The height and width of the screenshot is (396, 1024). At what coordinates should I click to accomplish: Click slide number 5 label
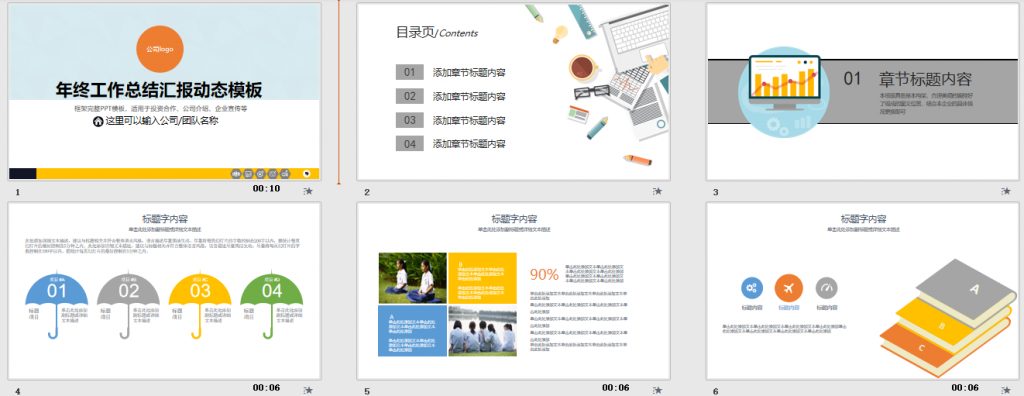pyautogui.click(x=367, y=391)
